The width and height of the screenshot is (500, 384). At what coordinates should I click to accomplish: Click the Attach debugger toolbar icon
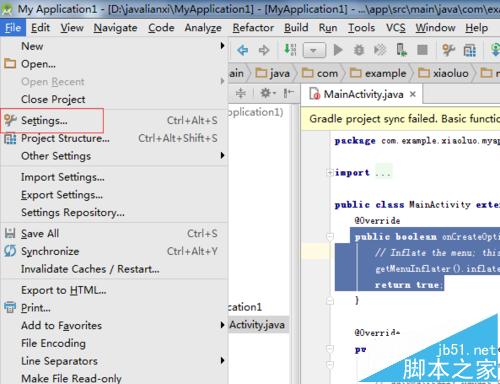(x=380, y=50)
